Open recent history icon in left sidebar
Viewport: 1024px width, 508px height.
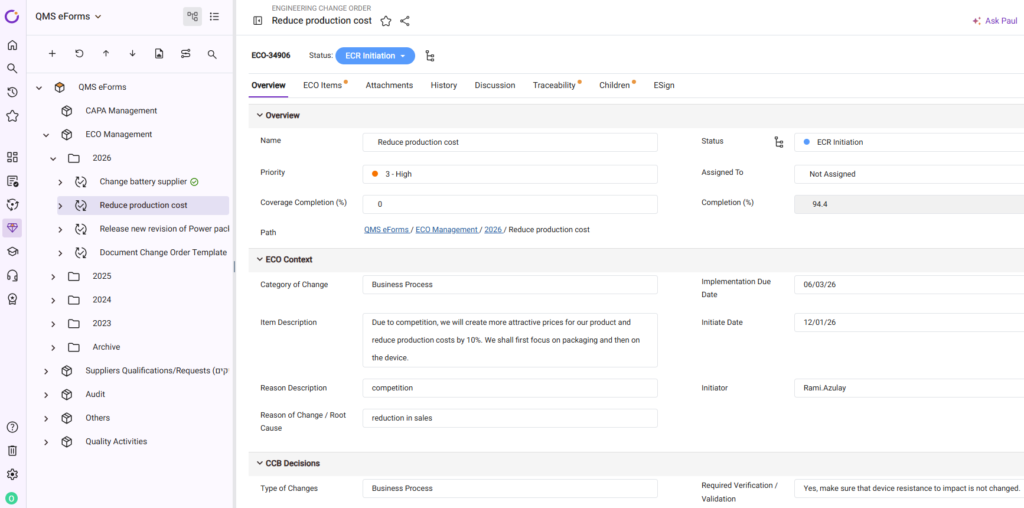(12, 92)
